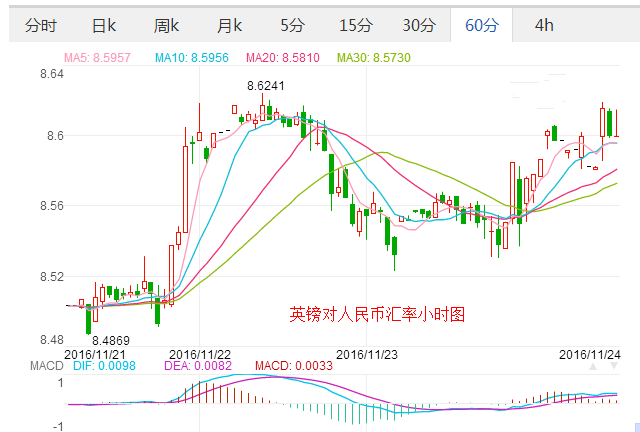Open the 周k weekly chart tab
This screenshot has height=432, width=640.
click(167, 25)
